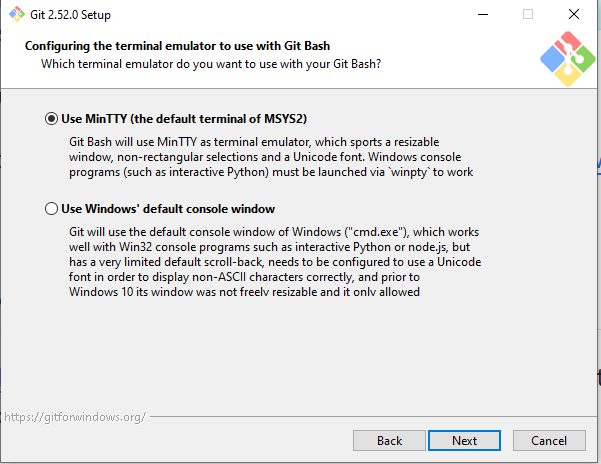
Task: Click the MinTTY description paragraph
Action: coord(260,157)
